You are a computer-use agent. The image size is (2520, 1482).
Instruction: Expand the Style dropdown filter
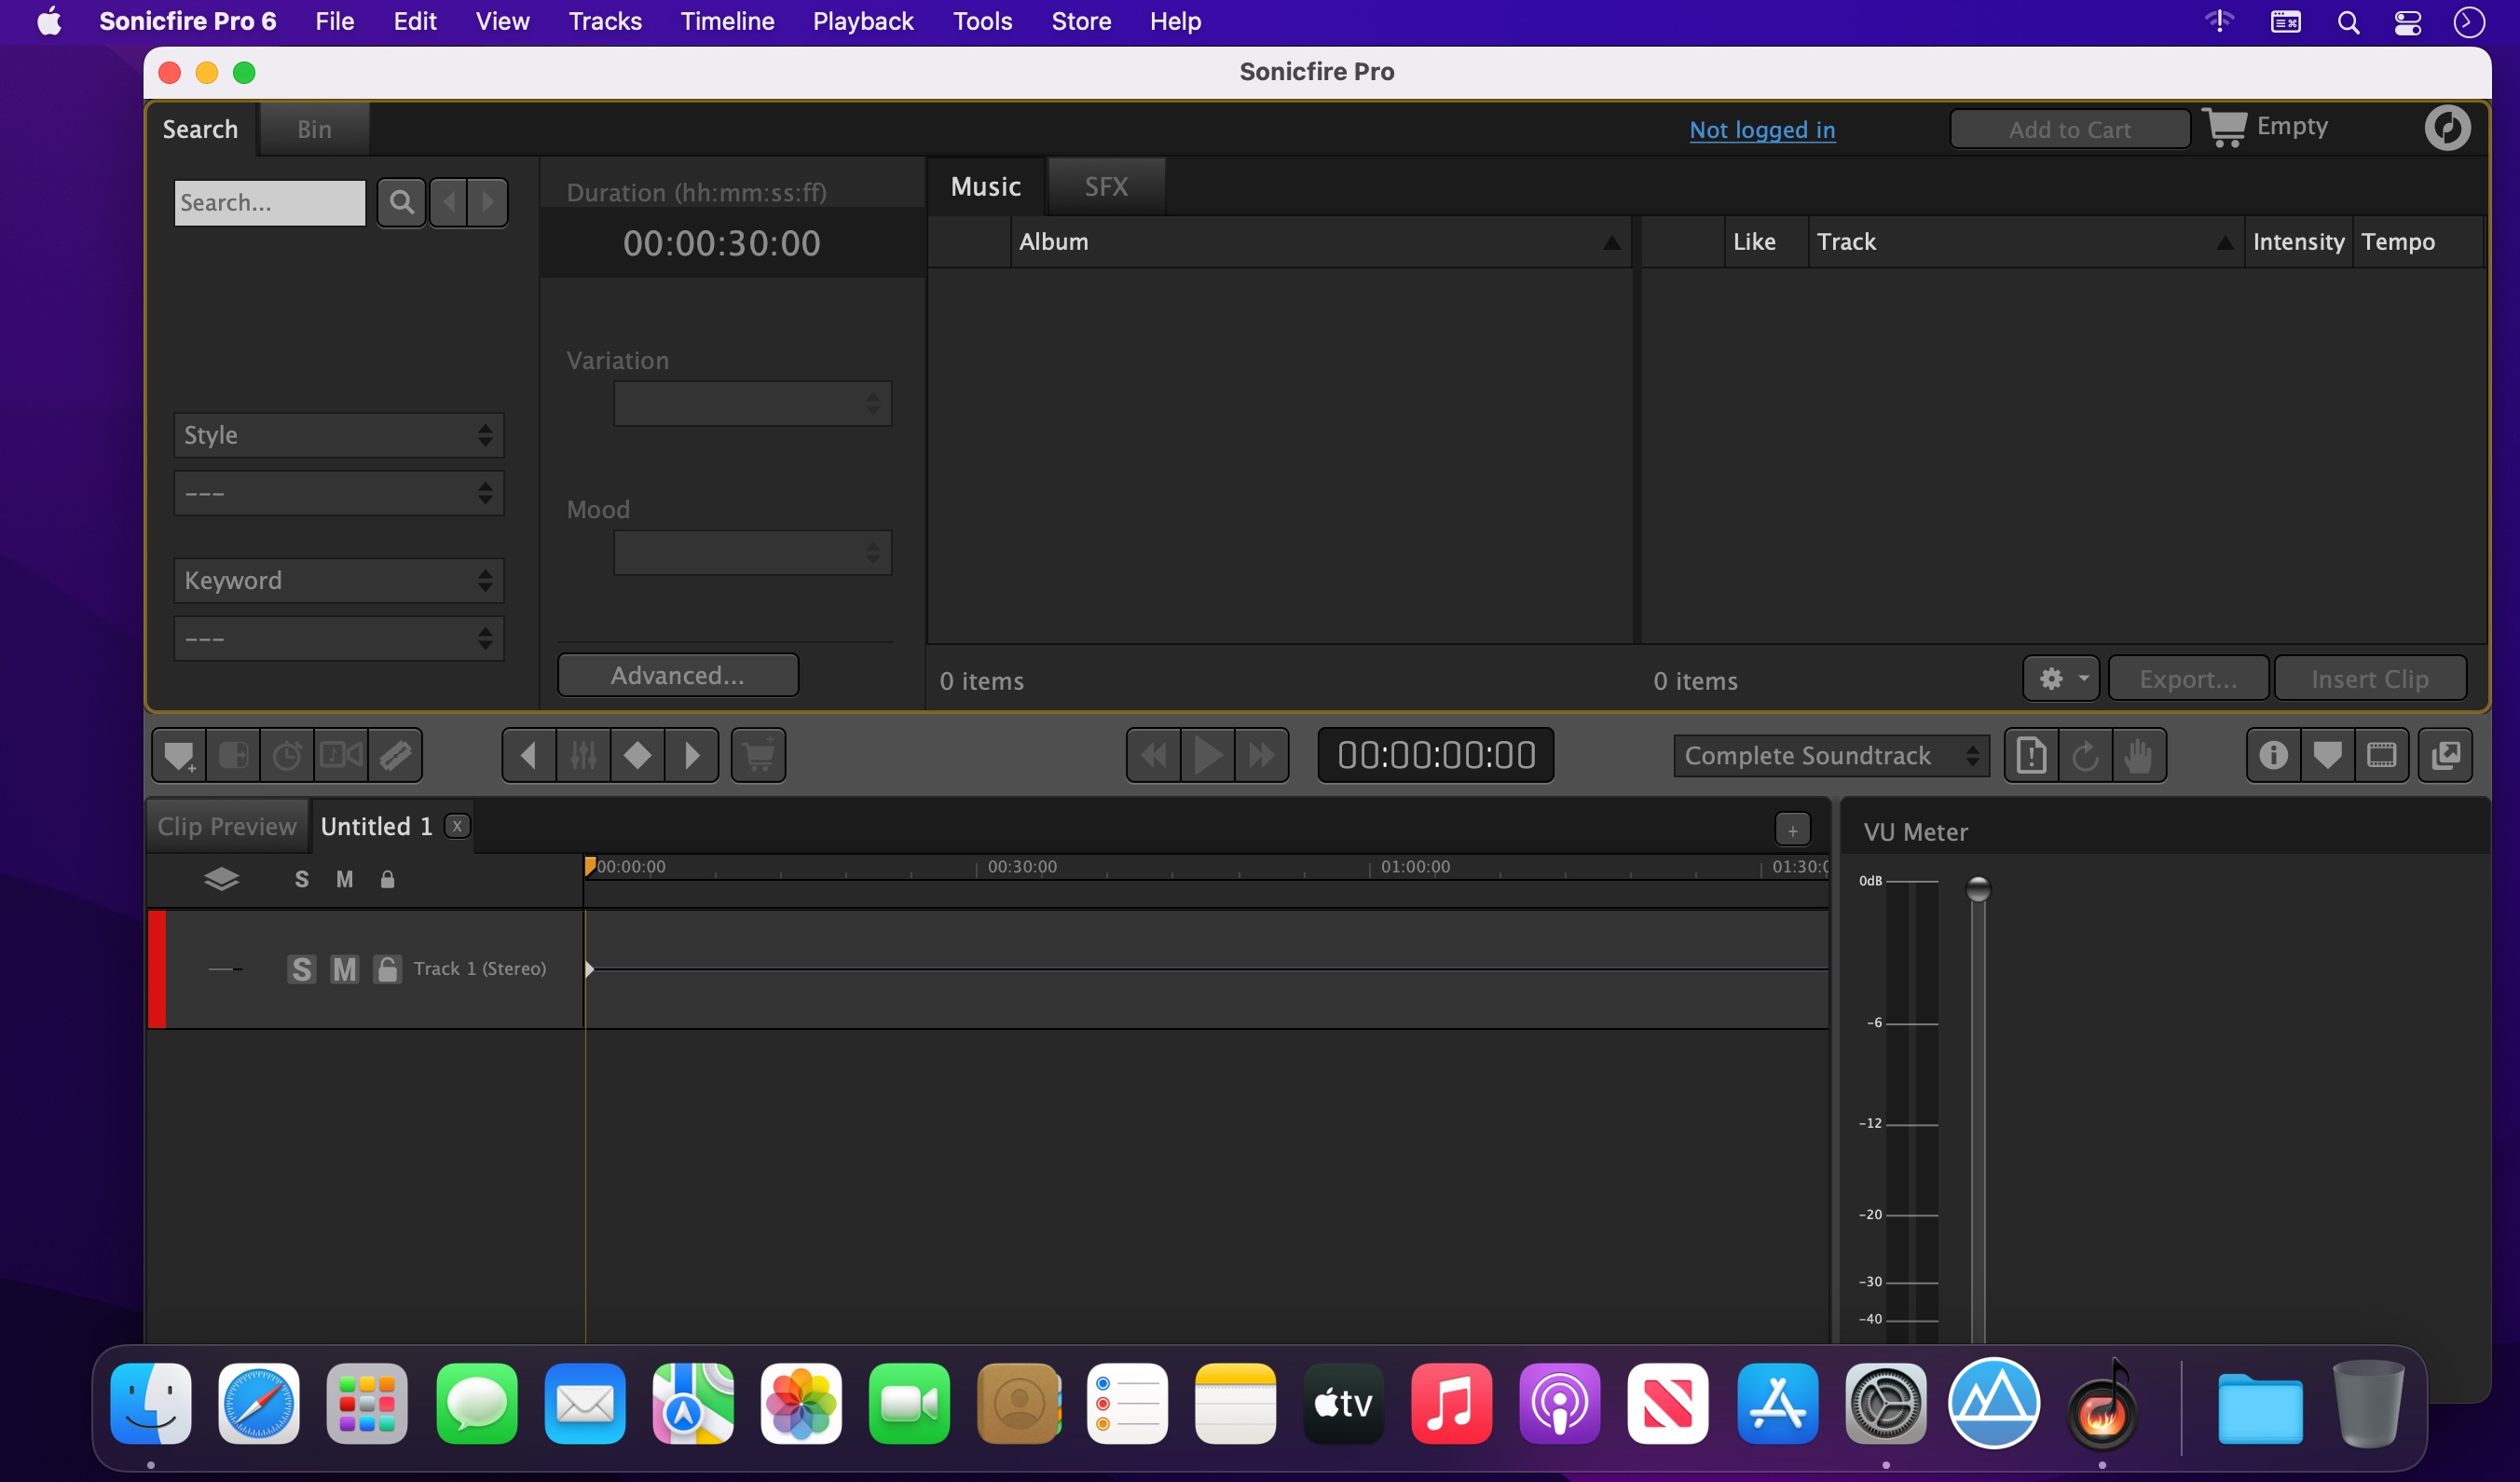point(336,434)
